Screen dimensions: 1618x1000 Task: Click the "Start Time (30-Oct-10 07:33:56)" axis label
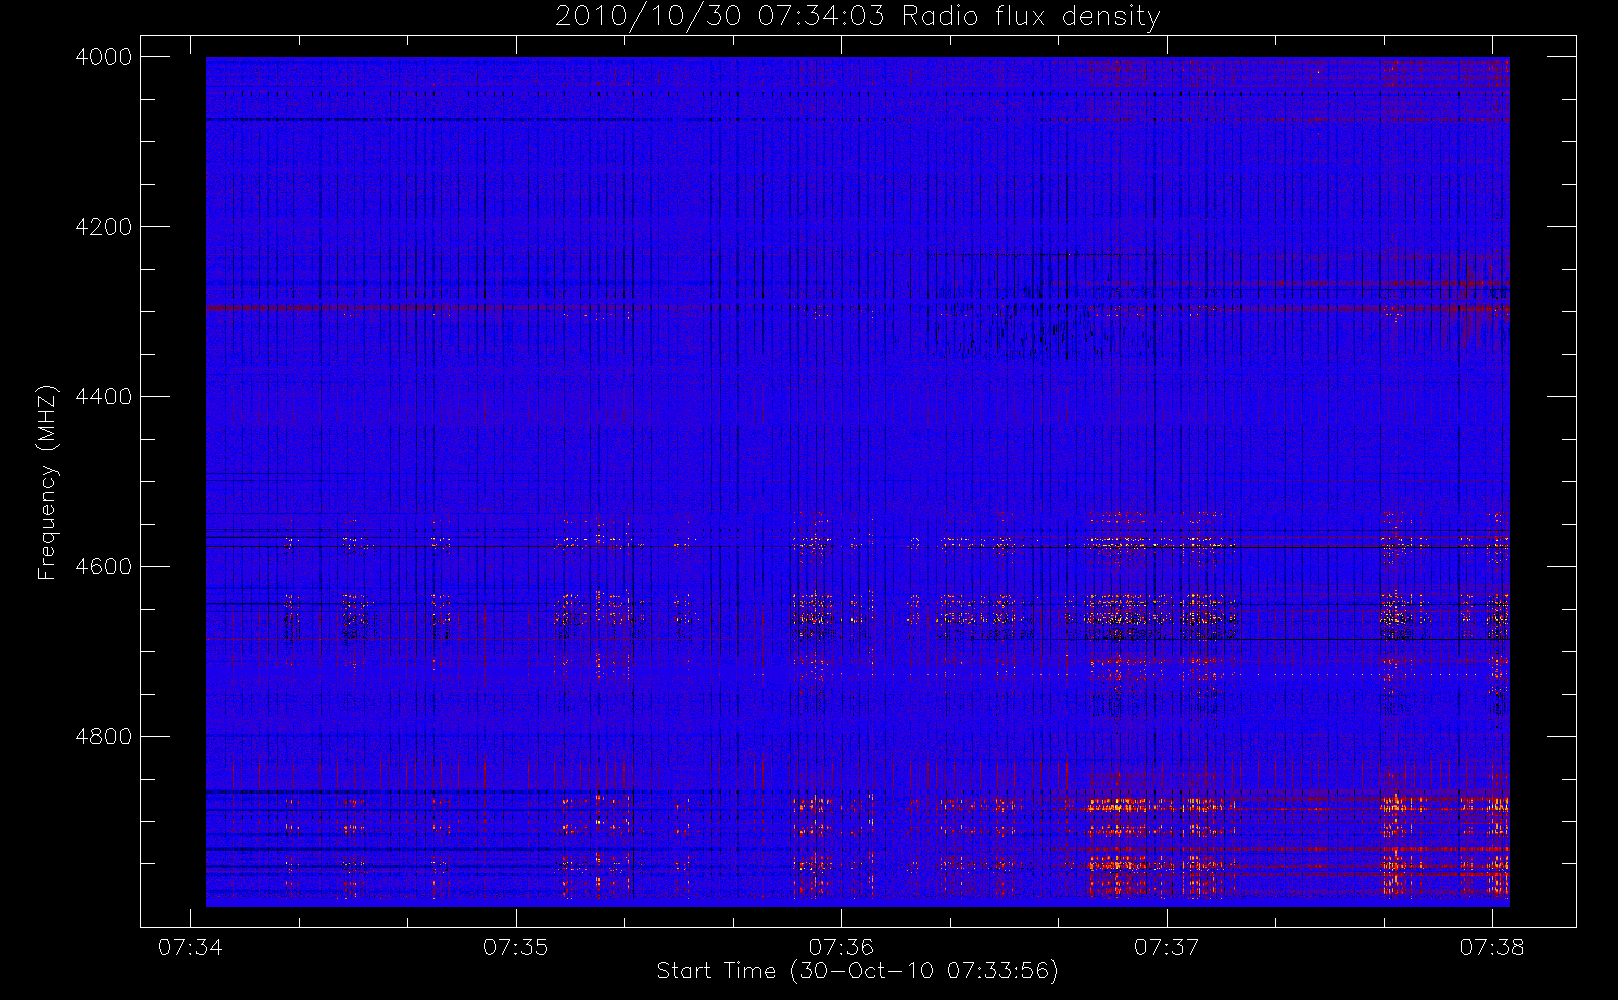pos(857,971)
